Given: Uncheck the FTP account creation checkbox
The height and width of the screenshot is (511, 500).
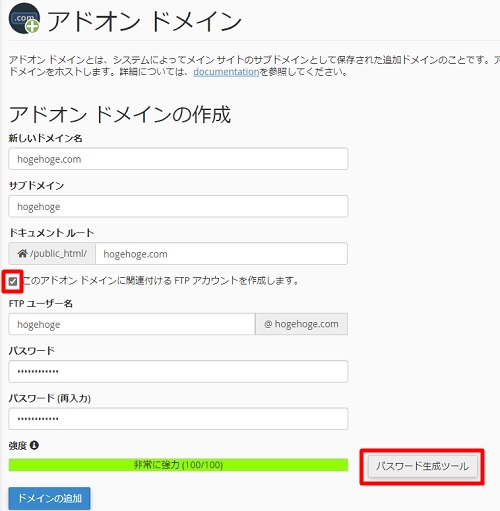Looking at the screenshot, I should click(13, 282).
